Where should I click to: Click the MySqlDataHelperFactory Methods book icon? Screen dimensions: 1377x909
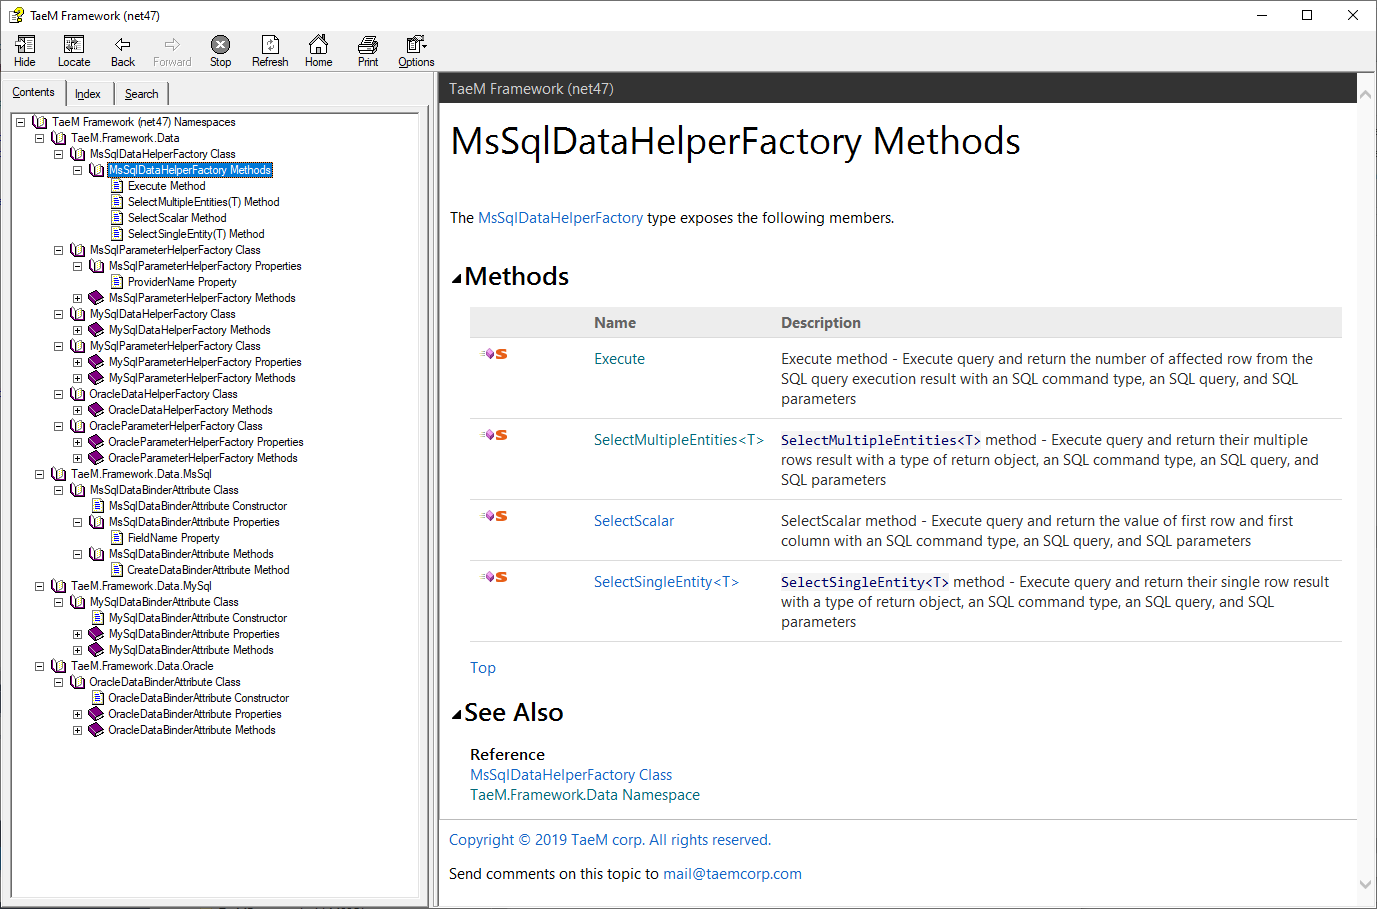[x=96, y=330]
